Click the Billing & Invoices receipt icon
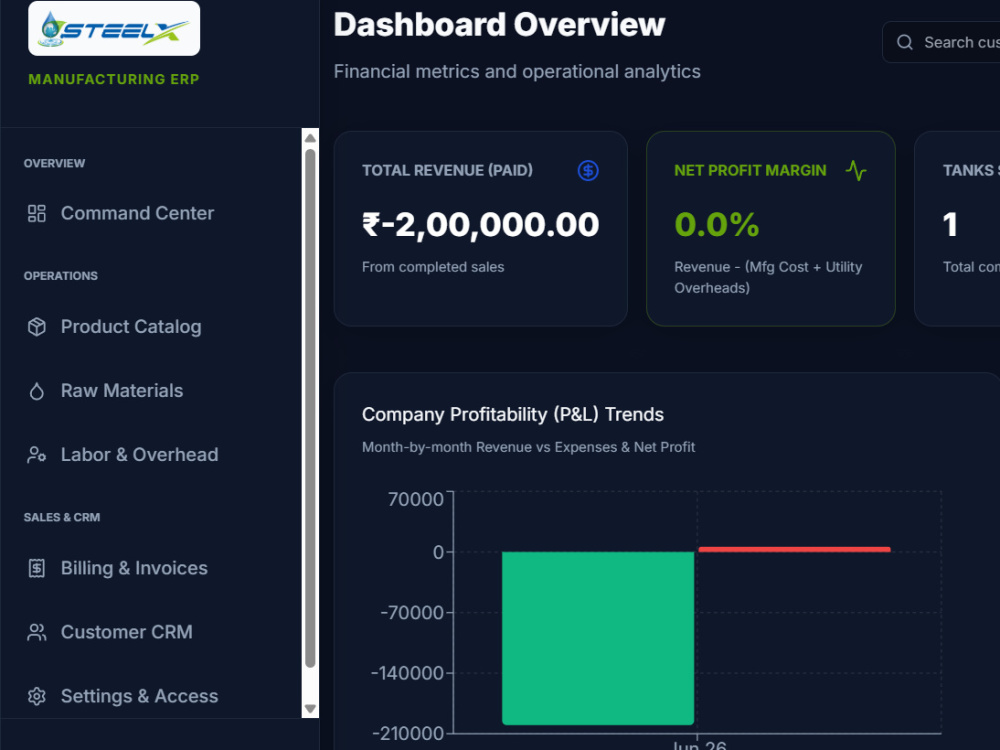This screenshot has height=750, width=1000. click(x=36, y=568)
